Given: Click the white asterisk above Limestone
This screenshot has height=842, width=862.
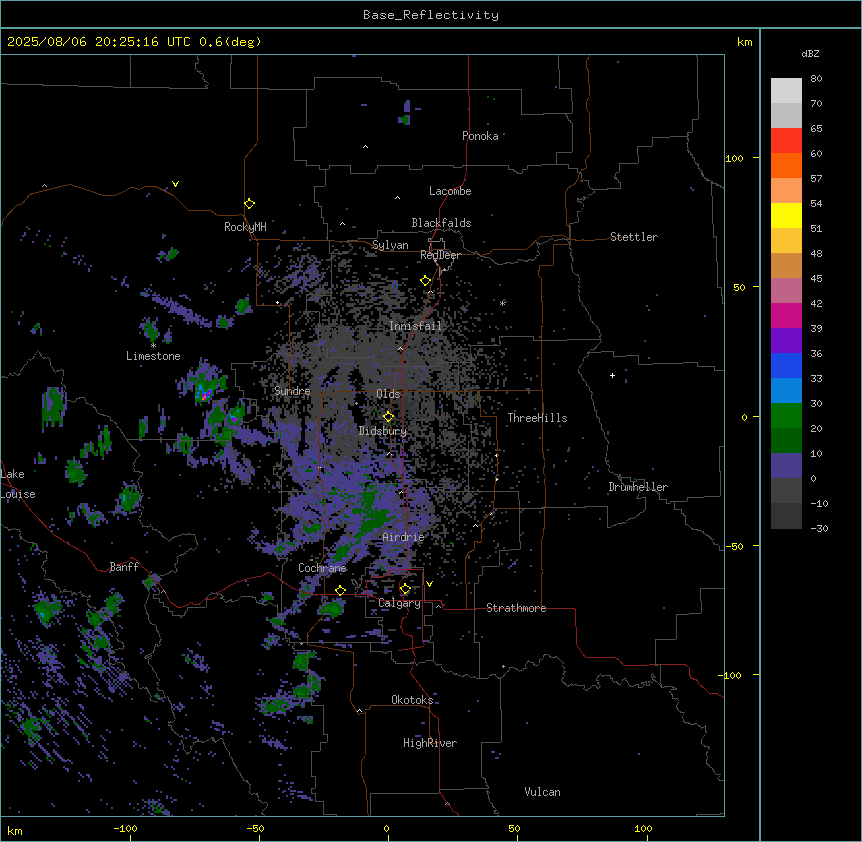Looking at the screenshot, I should click(153, 346).
